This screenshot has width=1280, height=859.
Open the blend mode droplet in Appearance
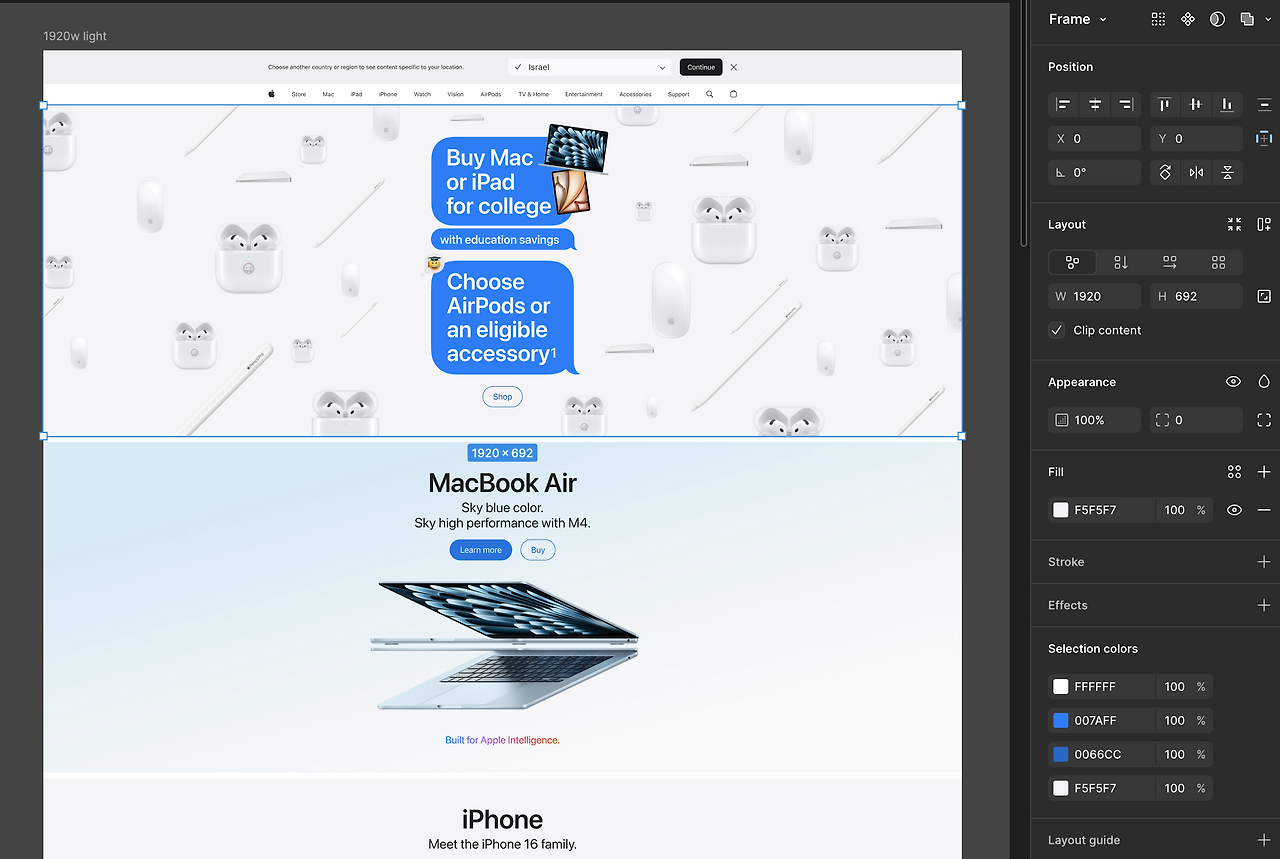1264,382
